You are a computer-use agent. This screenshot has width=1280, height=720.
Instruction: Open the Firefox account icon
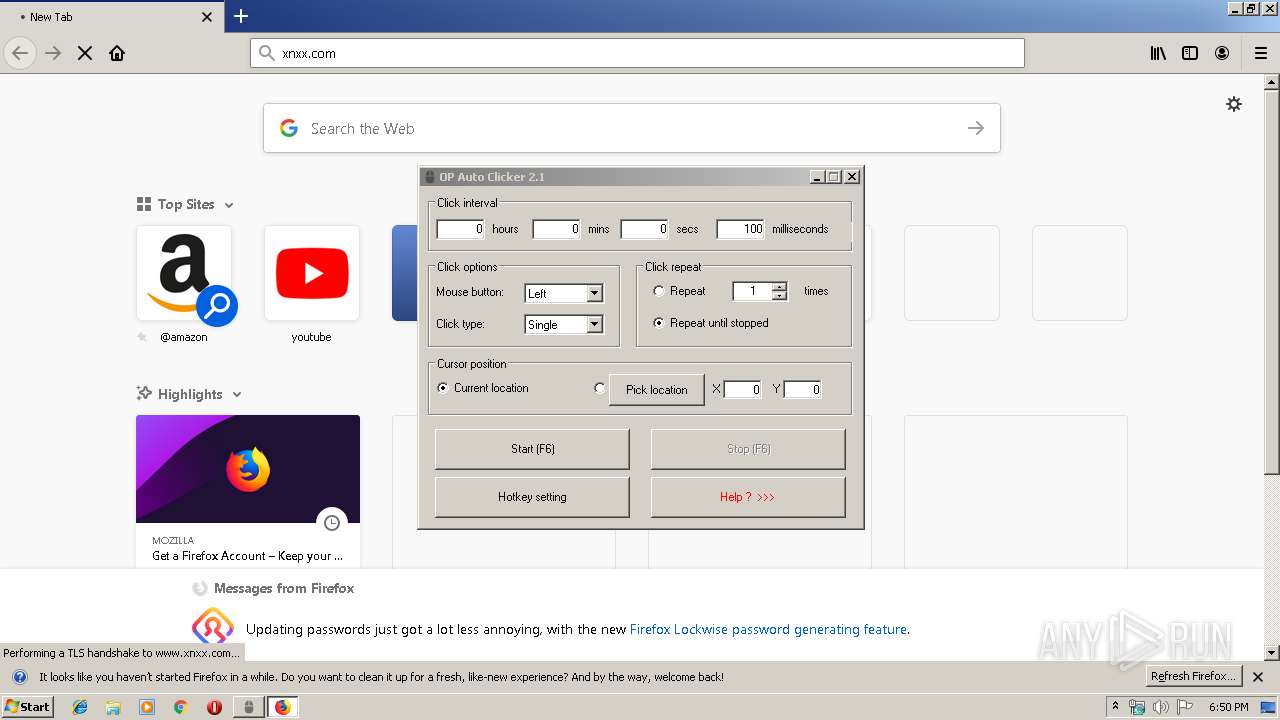[1222, 53]
